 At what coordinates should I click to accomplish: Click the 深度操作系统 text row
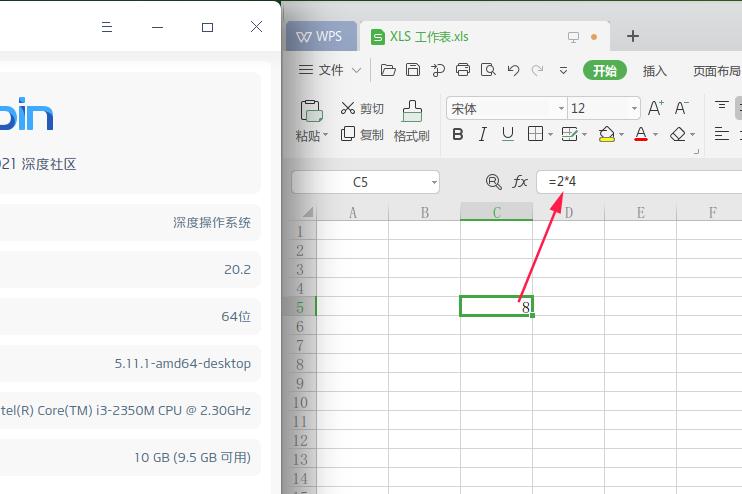click(x=212, y=222)
